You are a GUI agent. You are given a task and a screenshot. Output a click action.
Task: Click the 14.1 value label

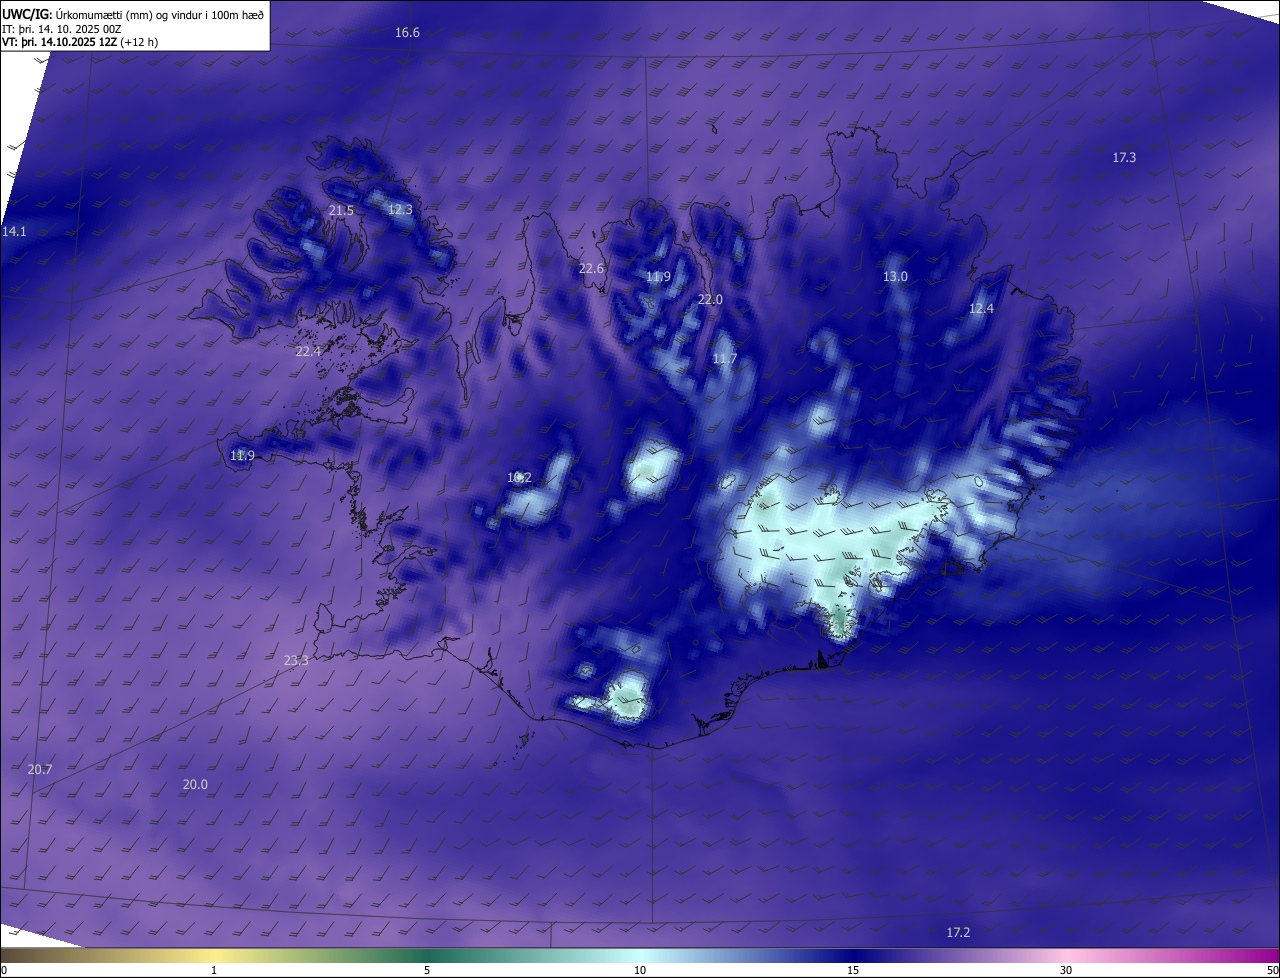(x=14, y=232)
